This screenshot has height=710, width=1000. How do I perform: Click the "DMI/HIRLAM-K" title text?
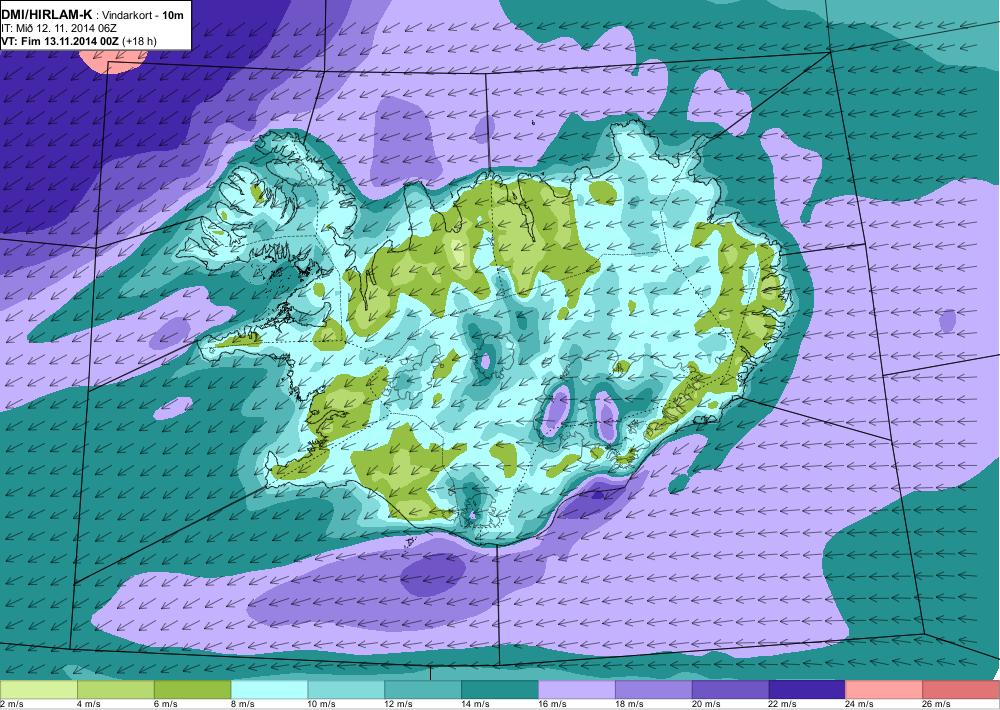[47, 15]
